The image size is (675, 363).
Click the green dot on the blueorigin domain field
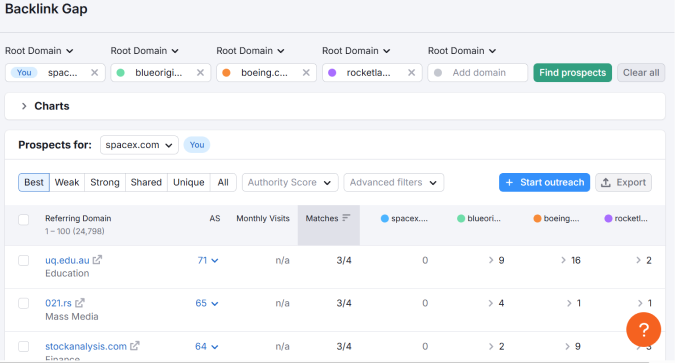[121, 73]
